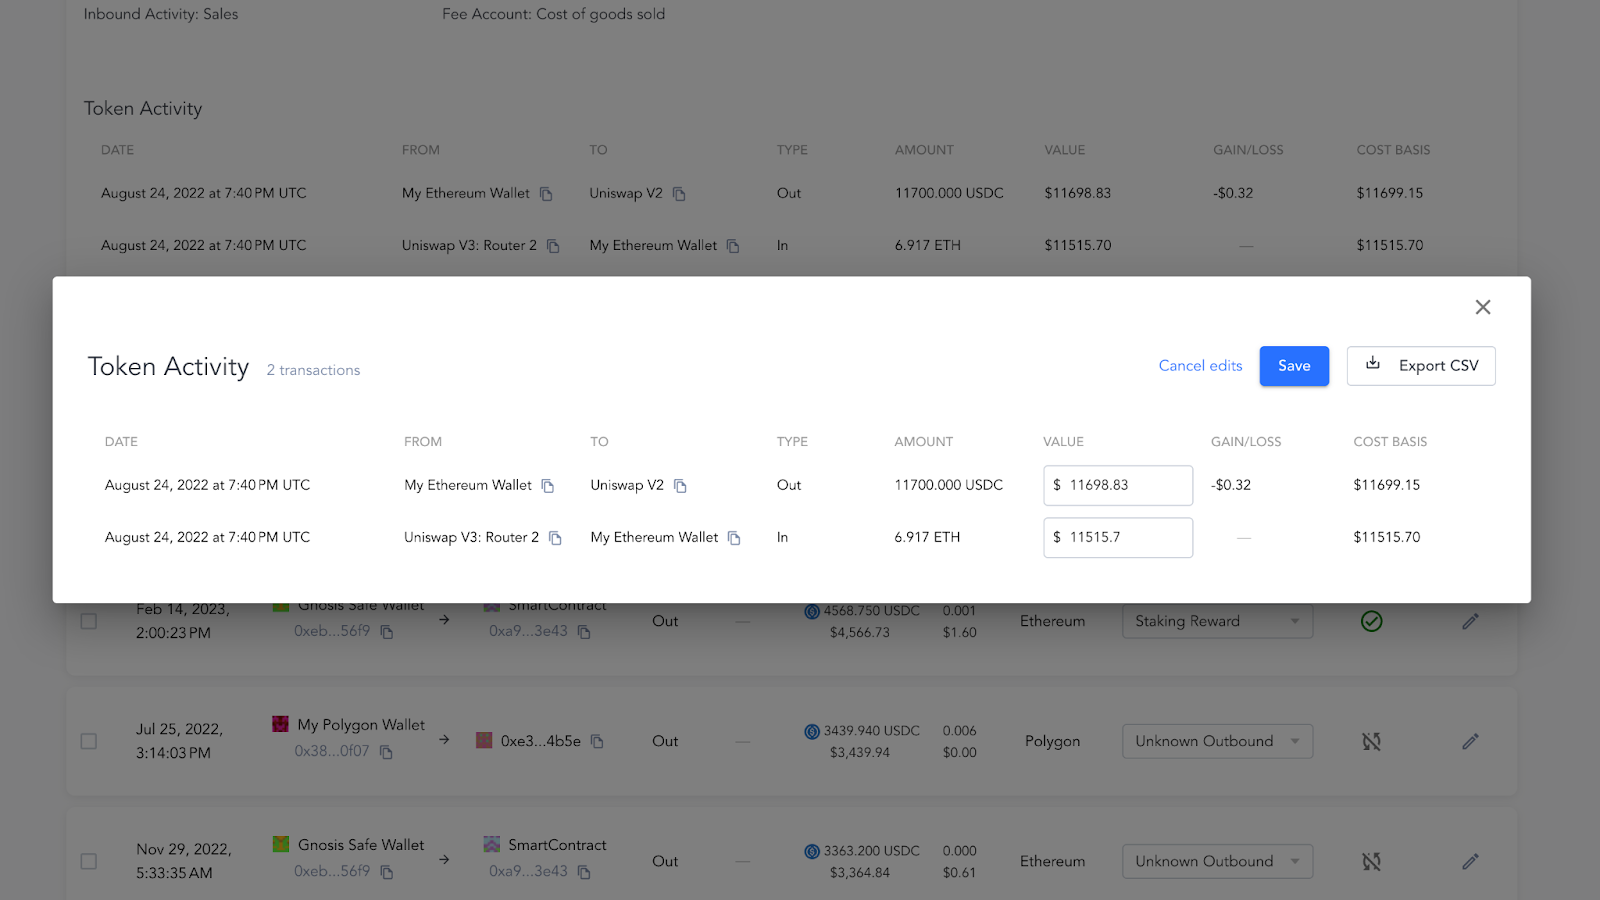
Task: Click Save button in Token Activity modal
Action: click(1293, 366)
